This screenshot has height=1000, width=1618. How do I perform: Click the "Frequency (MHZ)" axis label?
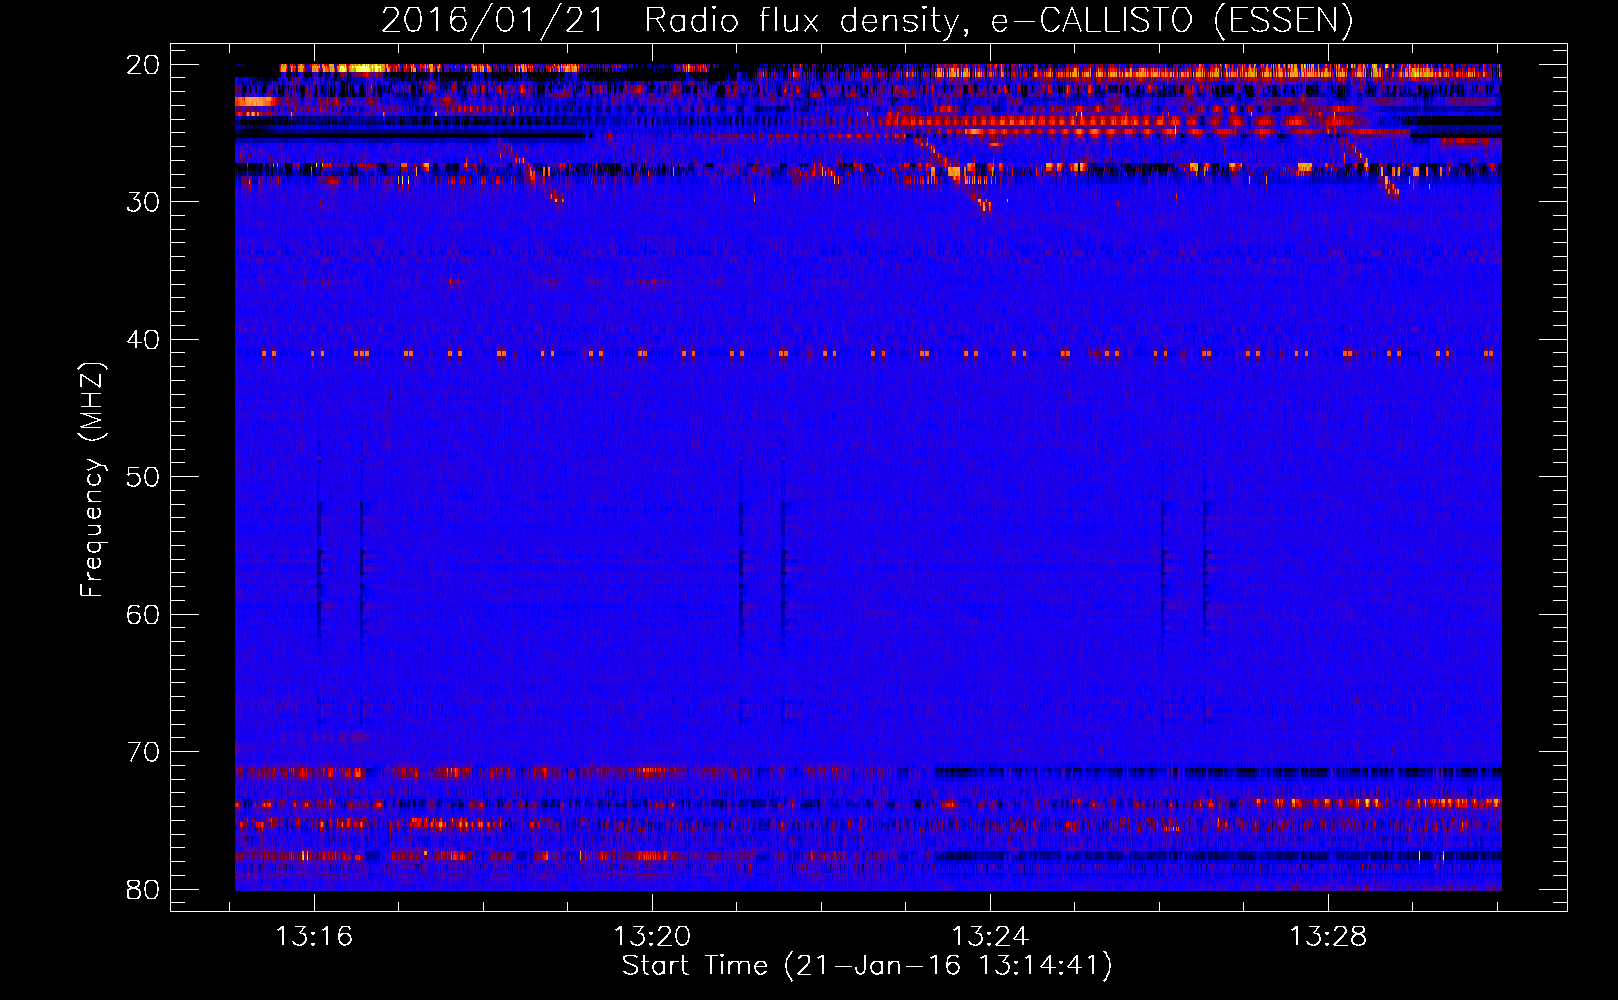(92, 480)
